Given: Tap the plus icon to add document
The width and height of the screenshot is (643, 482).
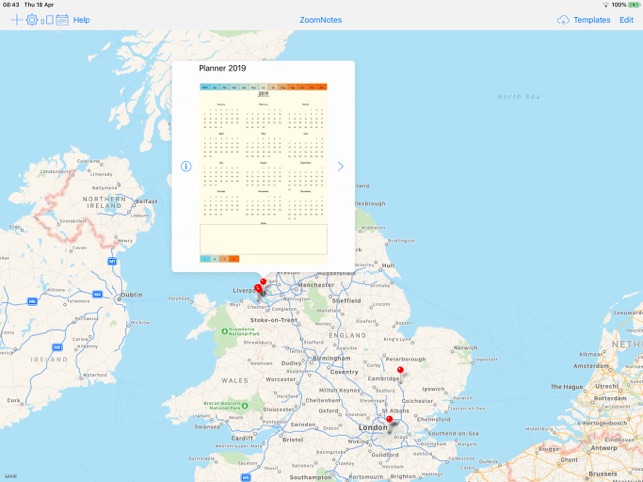Looking at the screenshot, I should click(16, 20).
